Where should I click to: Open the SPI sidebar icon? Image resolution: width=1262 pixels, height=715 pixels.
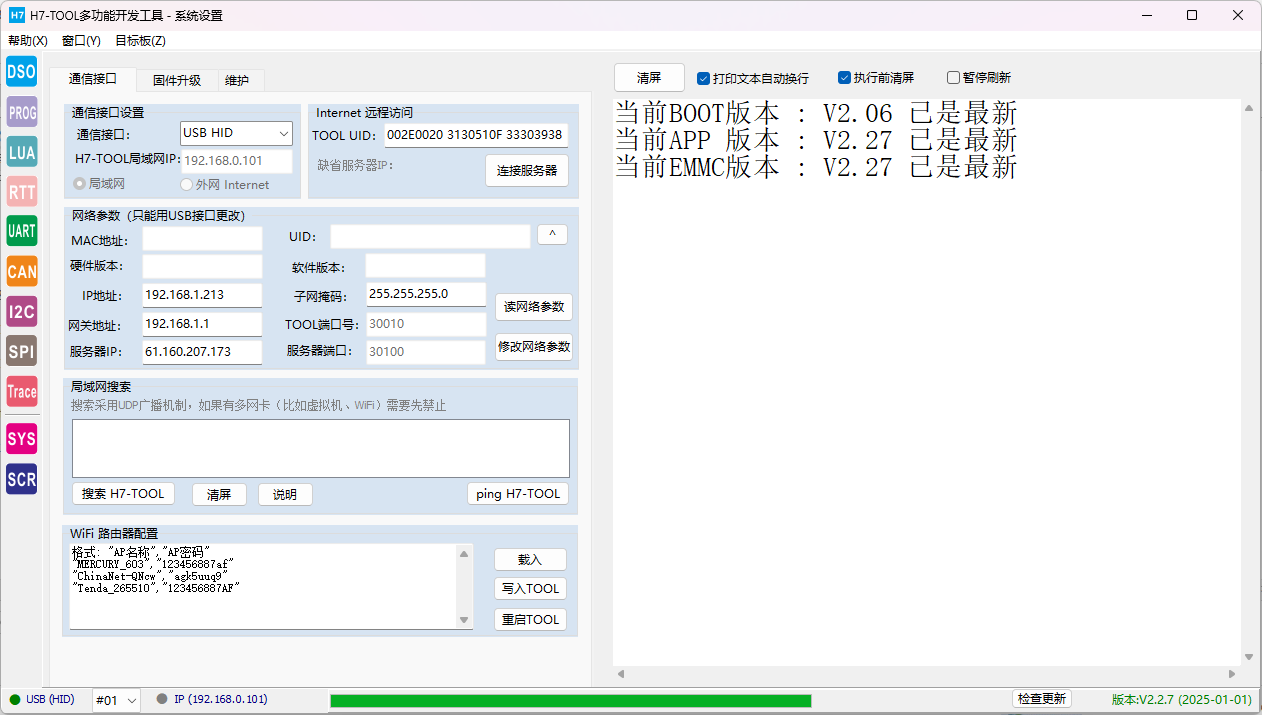coord(21,351)
